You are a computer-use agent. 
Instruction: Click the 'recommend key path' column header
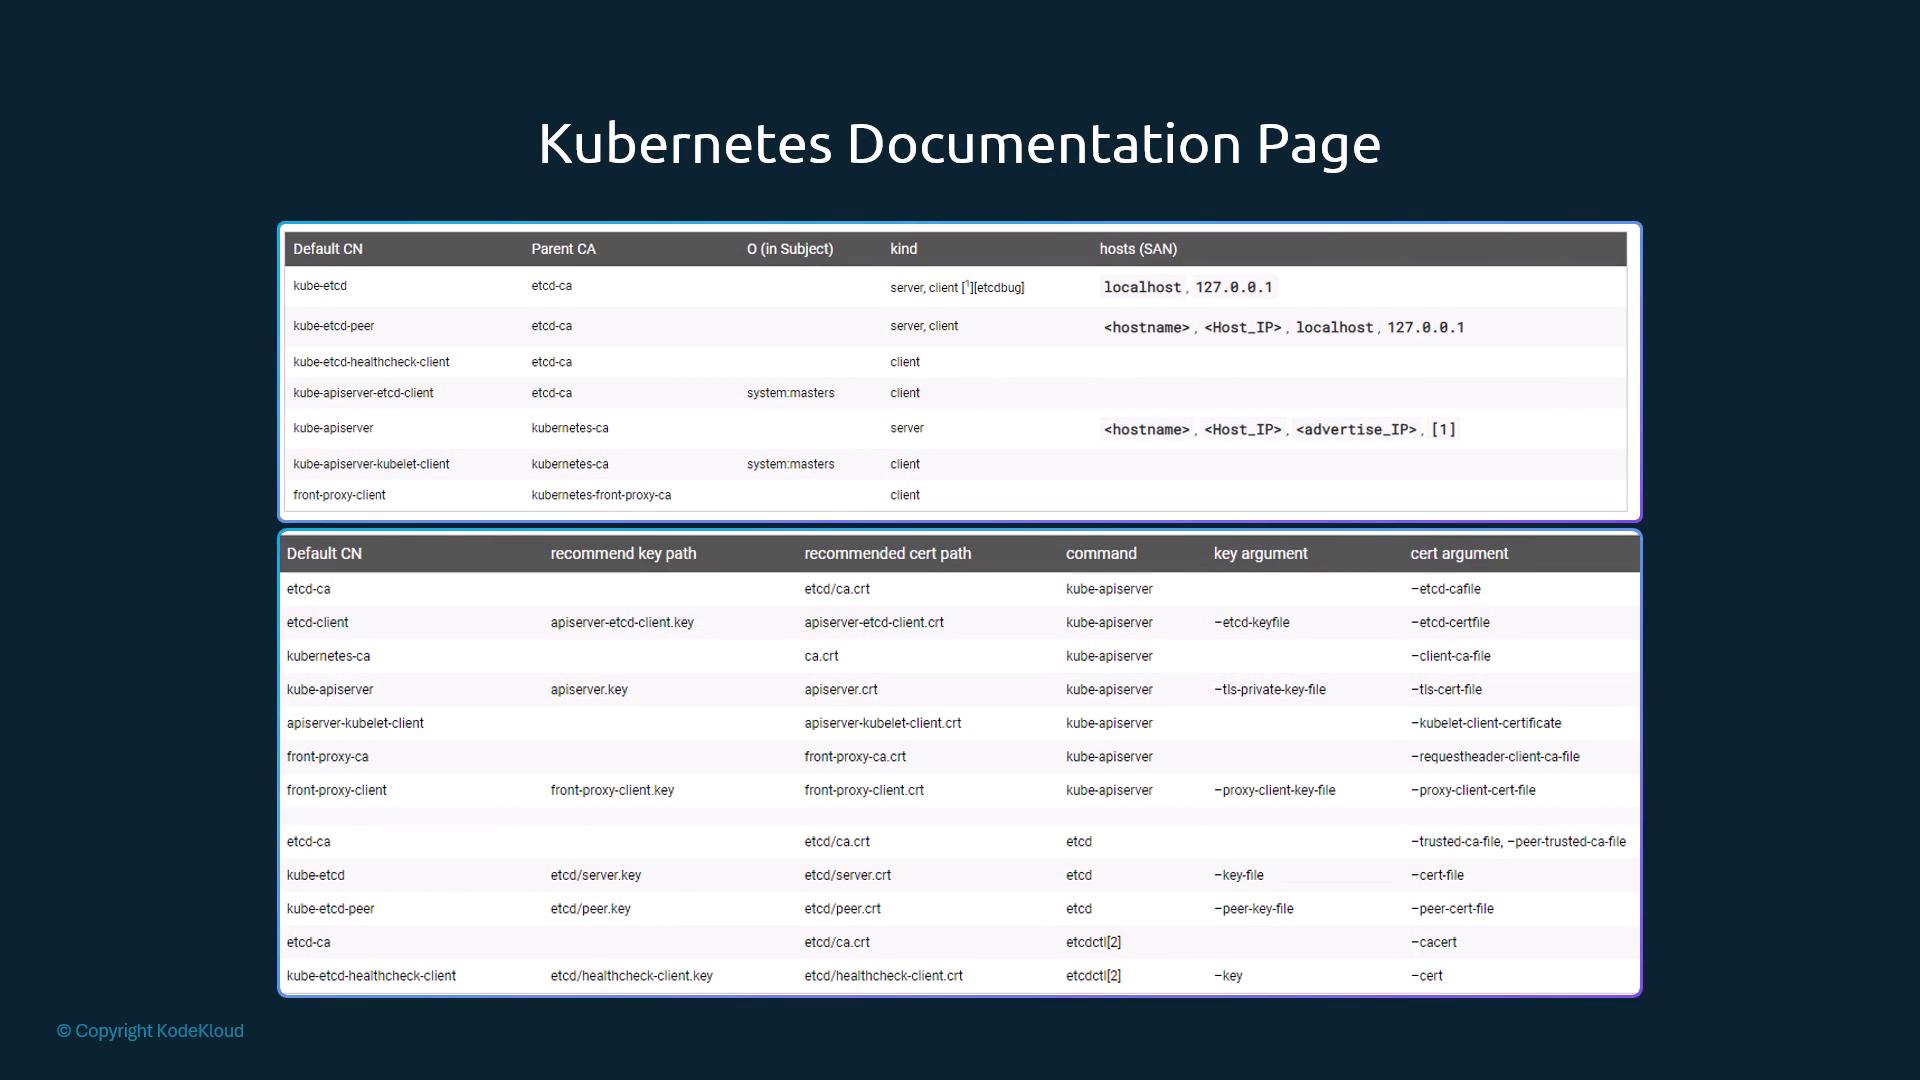[x=623, y=553]
